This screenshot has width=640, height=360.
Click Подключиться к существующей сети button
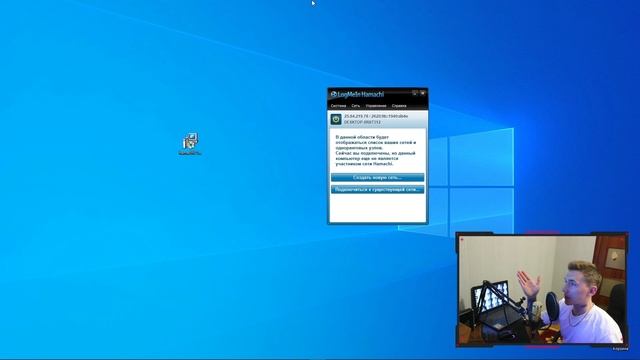tap(378, 189)
